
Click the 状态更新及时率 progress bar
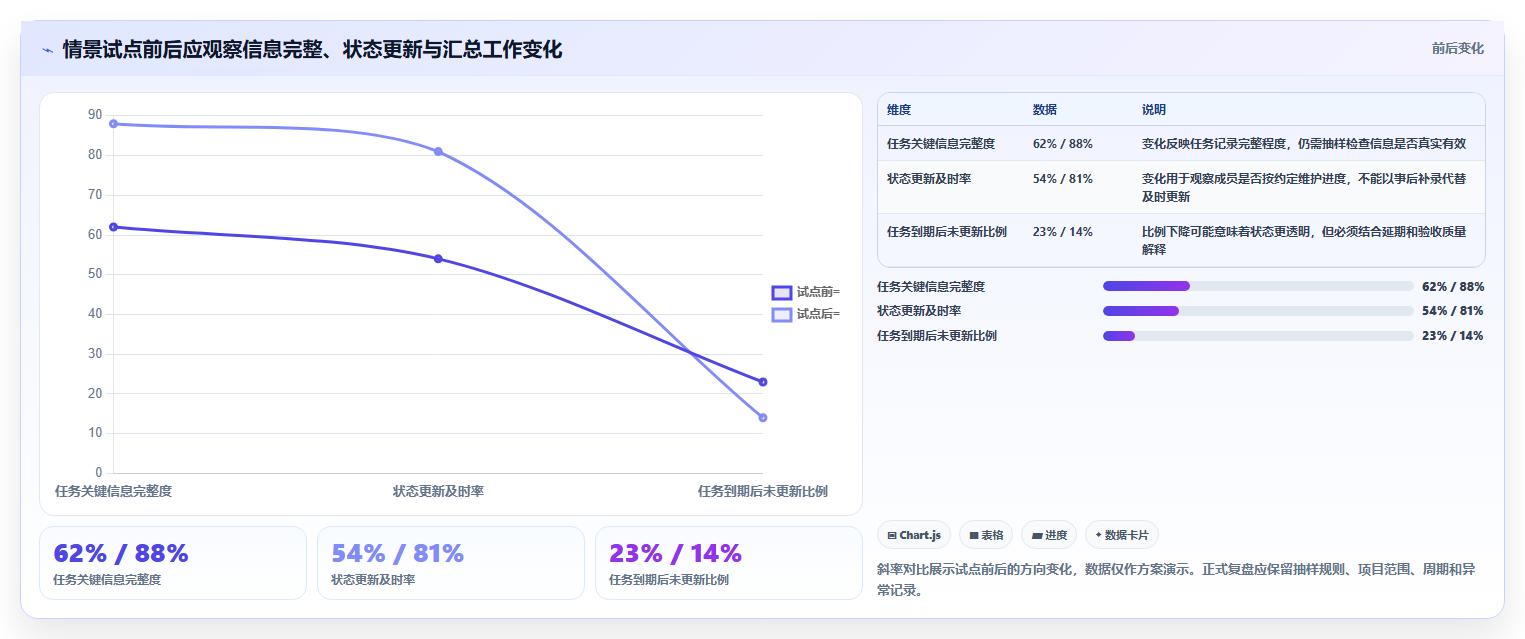[1258, 311]
